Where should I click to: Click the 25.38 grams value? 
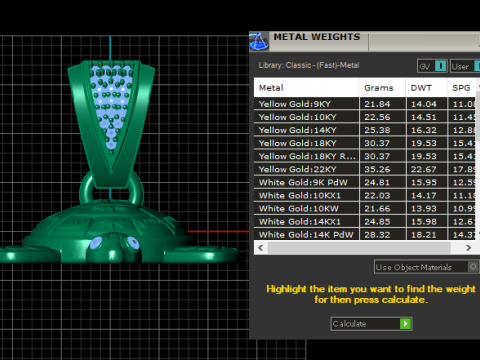(377, 130)
